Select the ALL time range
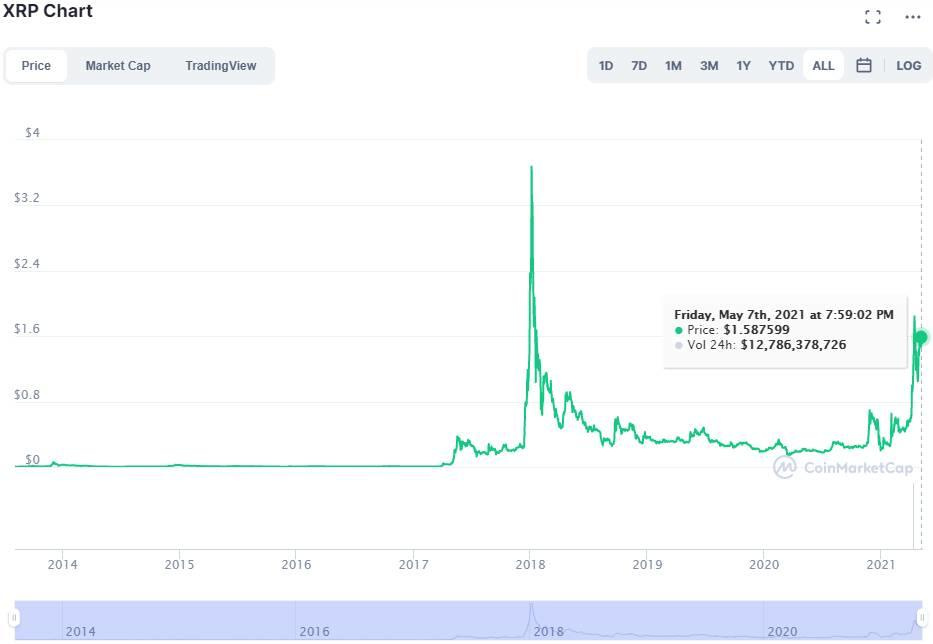This screenshot has width=933, height=644. pos(823,66)
